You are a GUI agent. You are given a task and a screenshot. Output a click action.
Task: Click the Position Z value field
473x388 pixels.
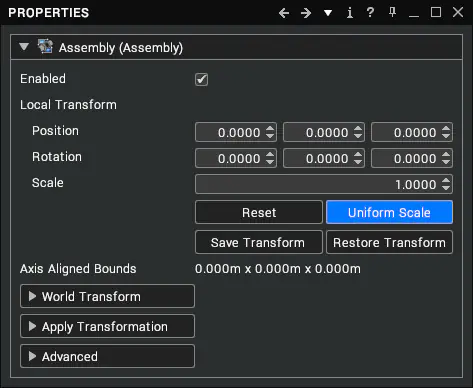(x=412, y=132)
